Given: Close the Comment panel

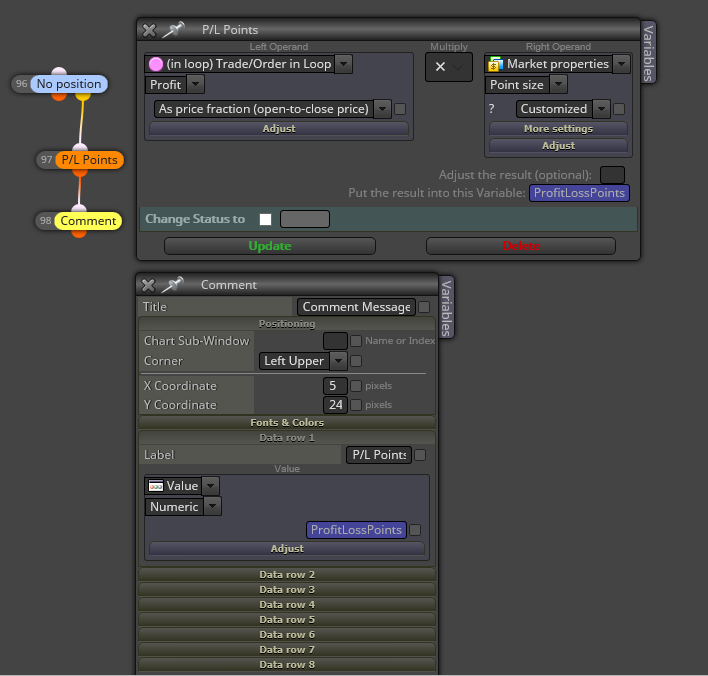Looking at the screenshot, I should pyautogui.click(x=148, y=285).
